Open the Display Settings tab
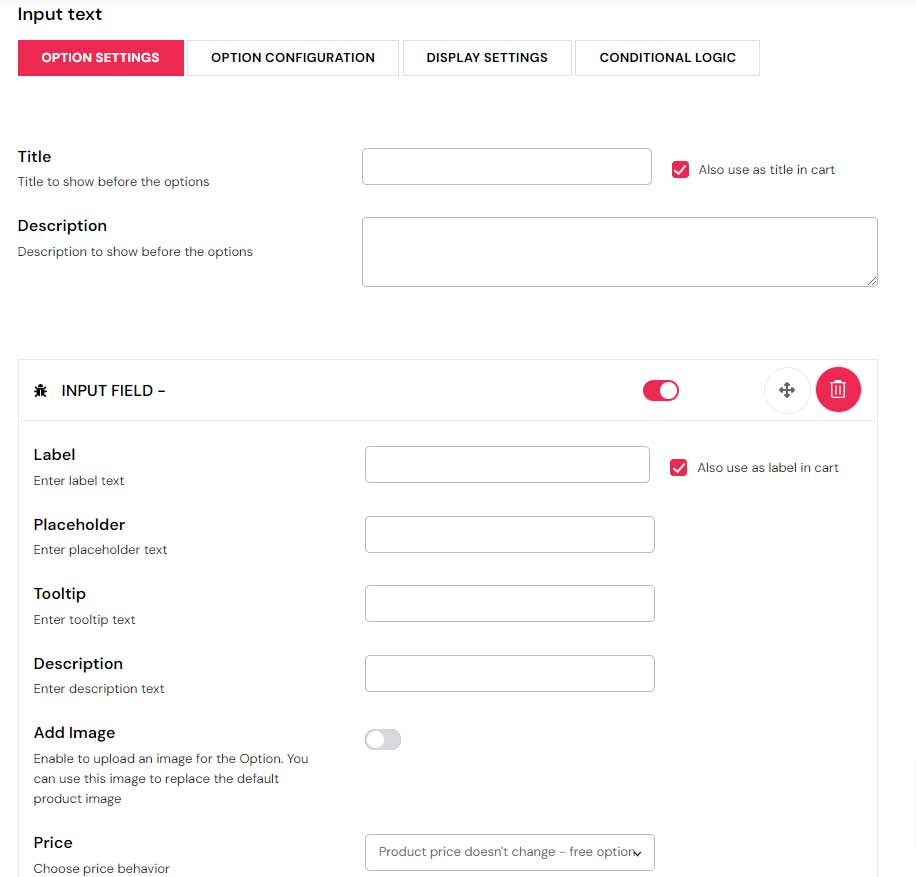916x877 pixels. pos(487,58)
